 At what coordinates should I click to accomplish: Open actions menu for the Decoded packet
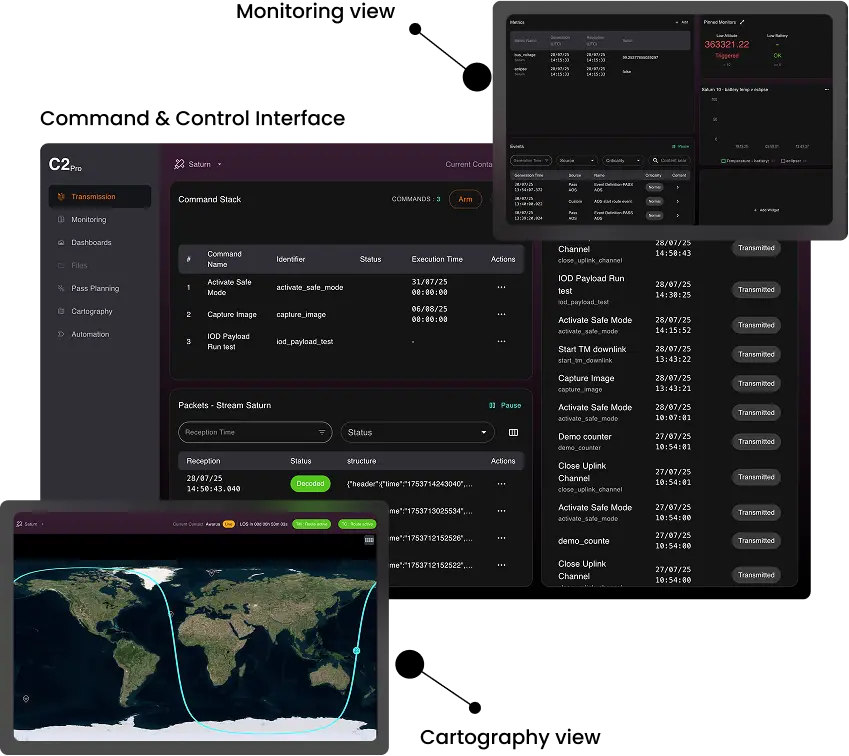pos(502,484)
